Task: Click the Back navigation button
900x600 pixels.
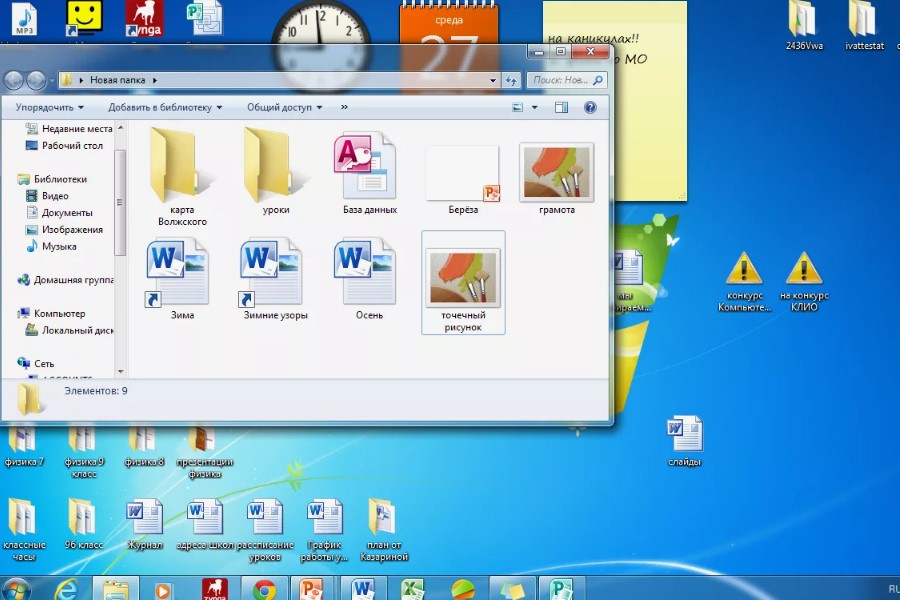Action: click(15, 80)
